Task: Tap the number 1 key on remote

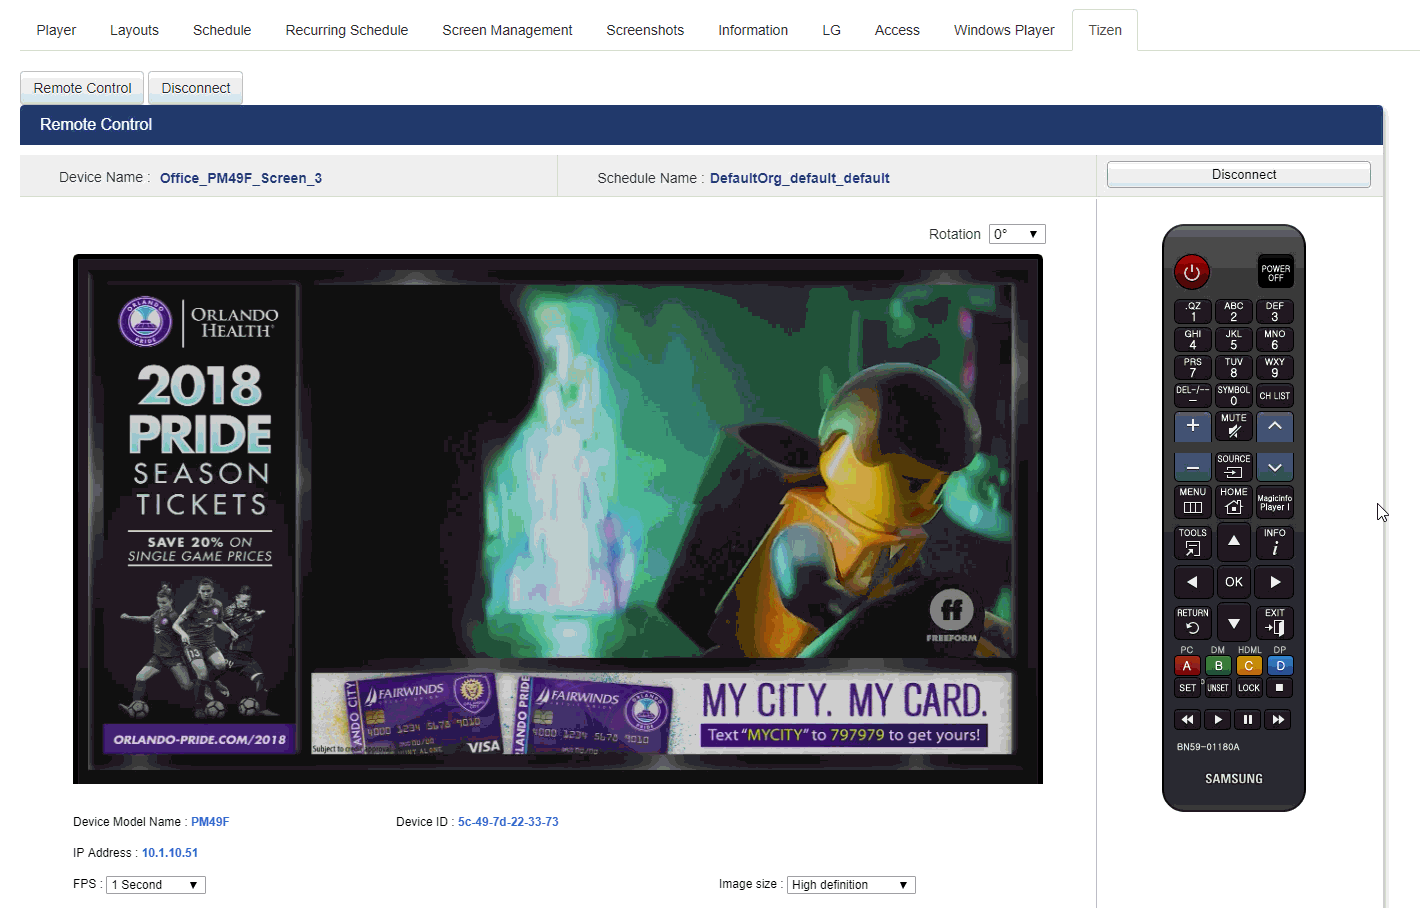Action: (x=1193, y=312)
